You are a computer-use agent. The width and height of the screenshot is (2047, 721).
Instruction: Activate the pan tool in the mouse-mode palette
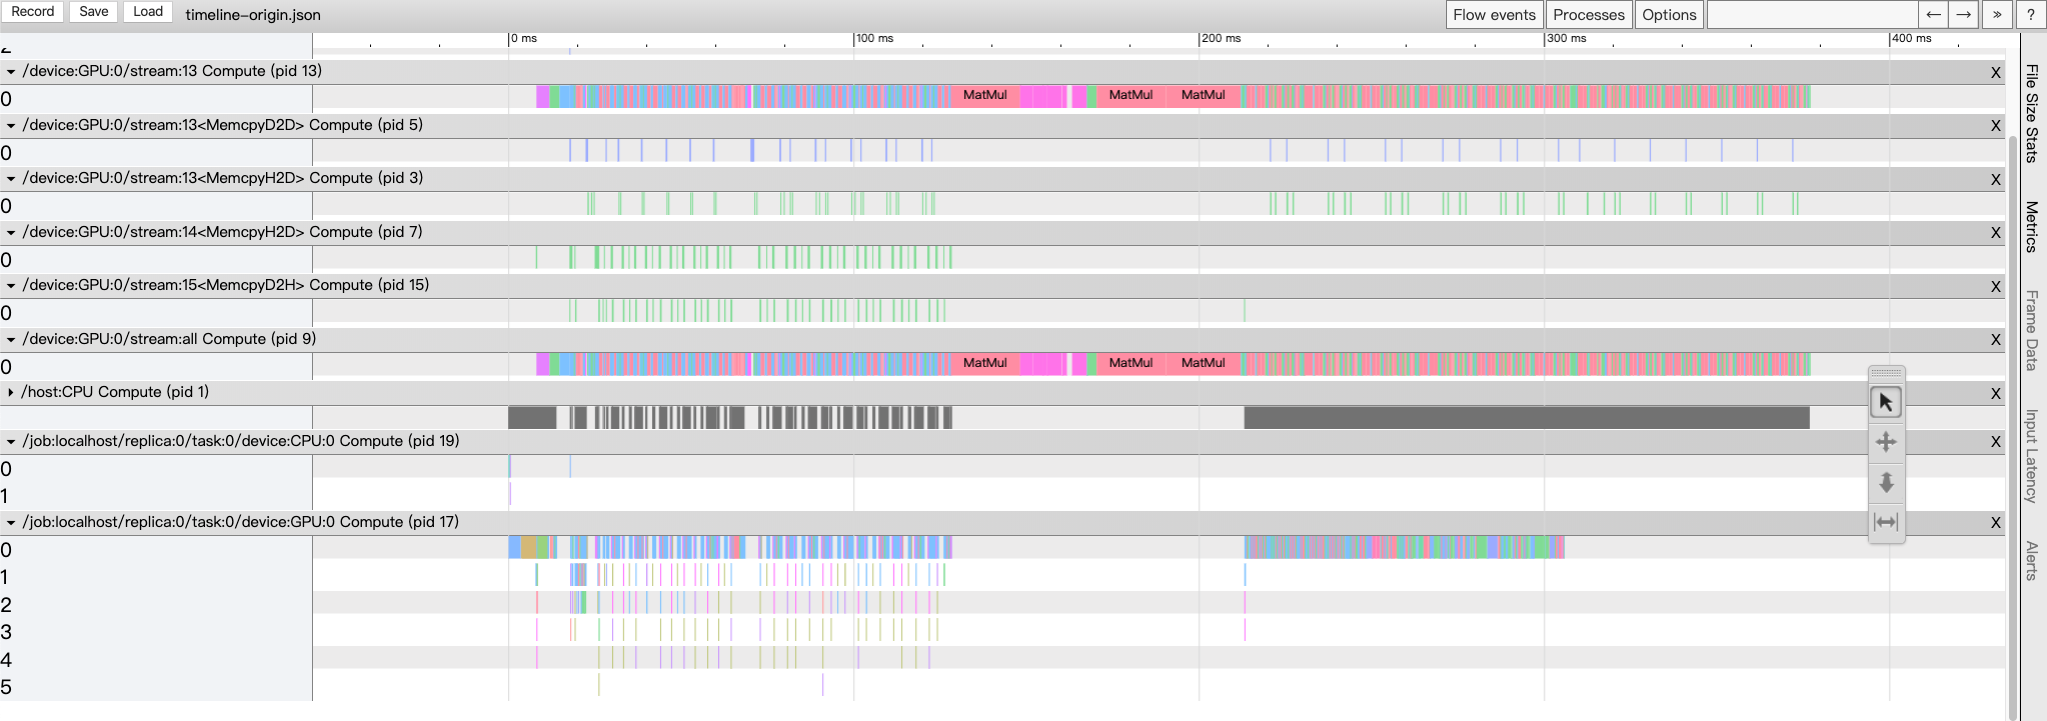pos(1886,442)
